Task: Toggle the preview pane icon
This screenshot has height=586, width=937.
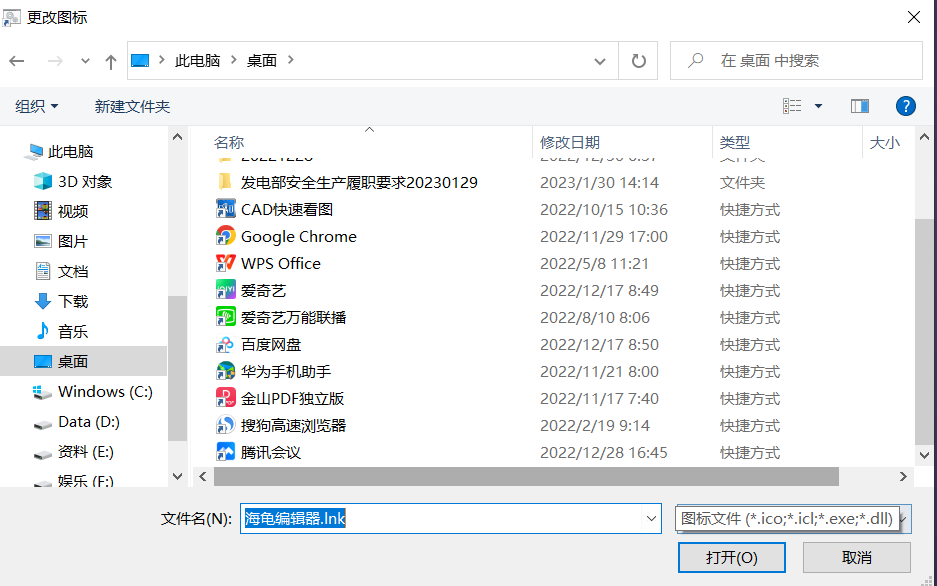Action: click(x=859, y=106)
